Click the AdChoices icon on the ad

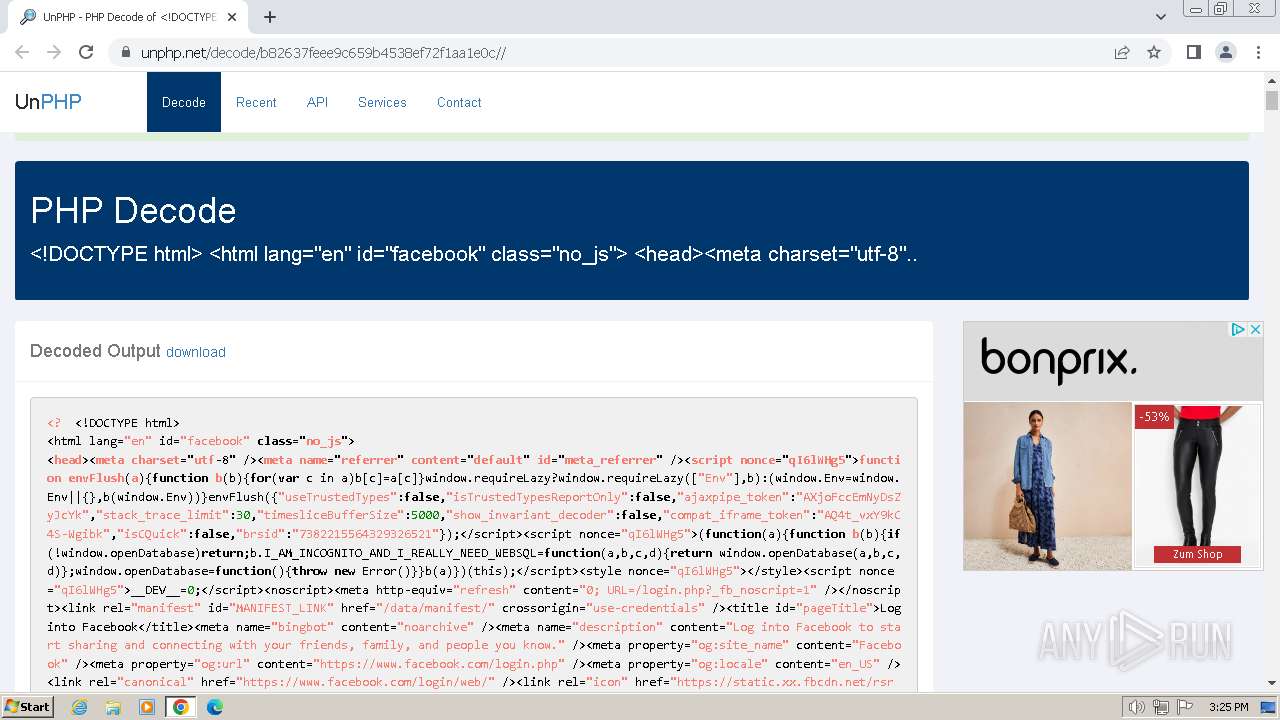click(1238, 329)
